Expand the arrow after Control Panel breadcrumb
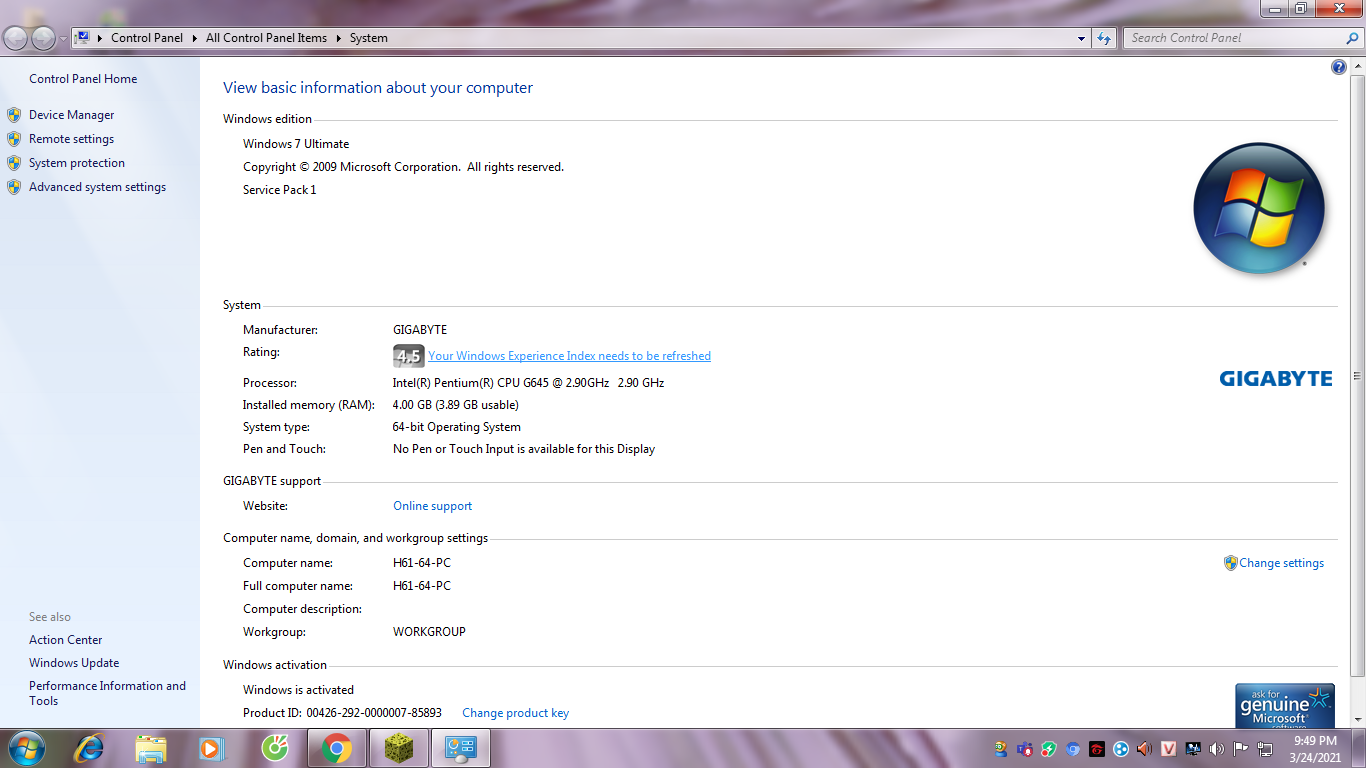This screenshot has height=768, width=1366. tap(195, 38)
